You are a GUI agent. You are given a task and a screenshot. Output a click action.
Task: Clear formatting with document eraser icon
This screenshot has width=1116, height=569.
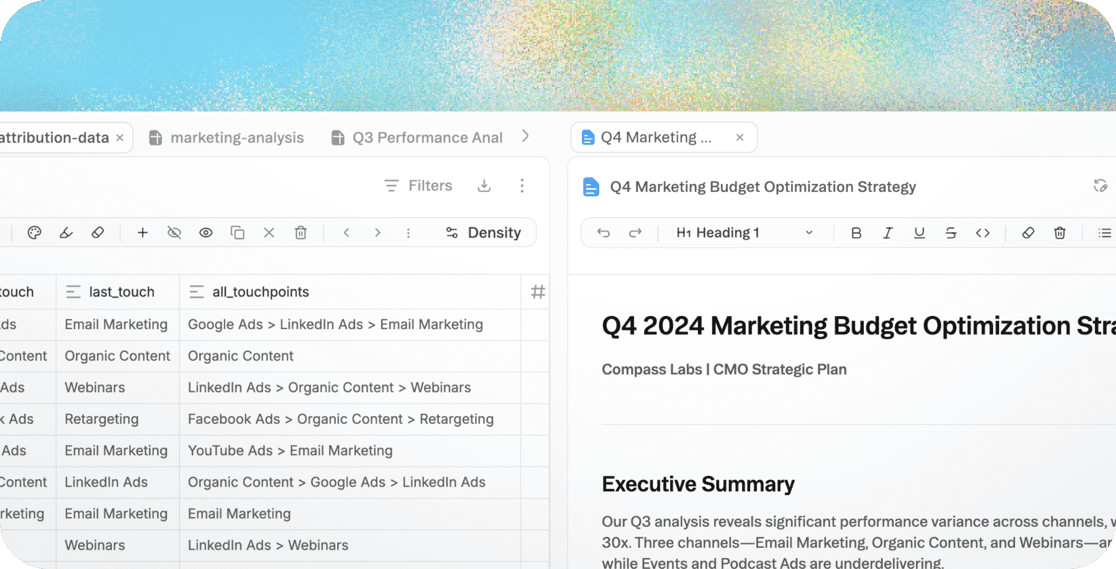click(x=1028, y=233)
